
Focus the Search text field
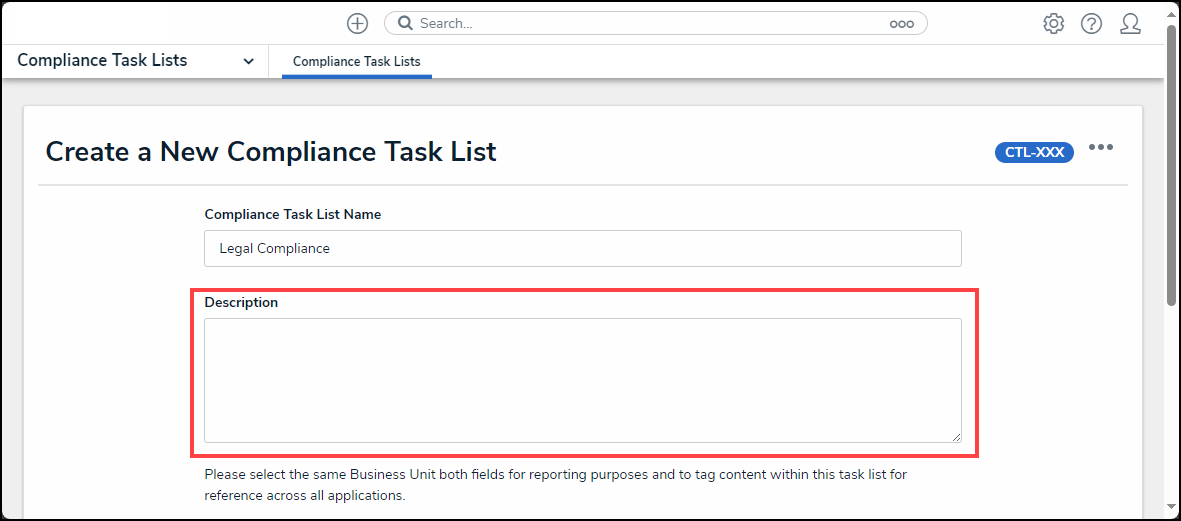tap(650, 23)
